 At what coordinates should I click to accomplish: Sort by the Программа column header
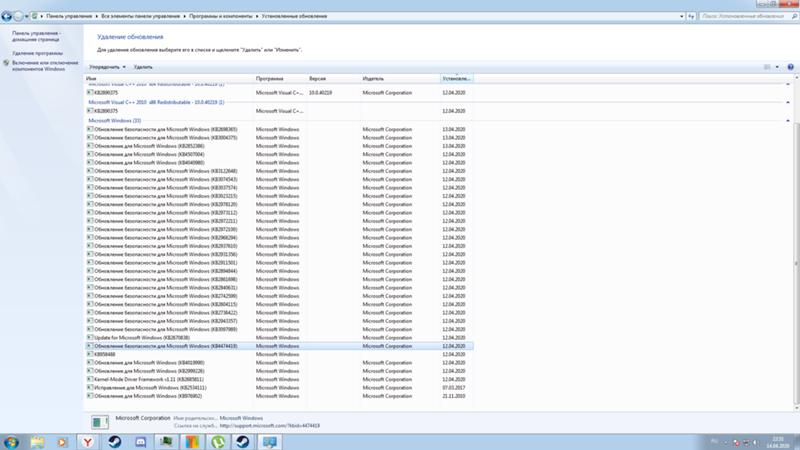tap(280, 79)
